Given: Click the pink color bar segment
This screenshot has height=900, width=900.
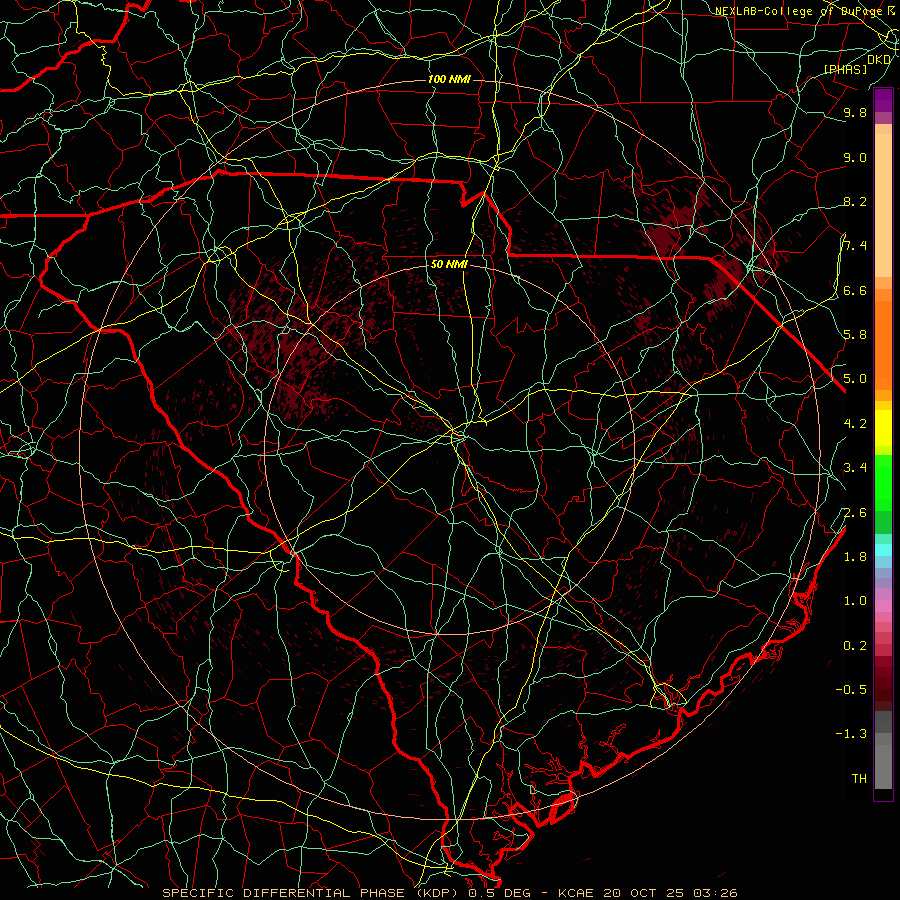Looking at the screenshot, I should point(883,606).
